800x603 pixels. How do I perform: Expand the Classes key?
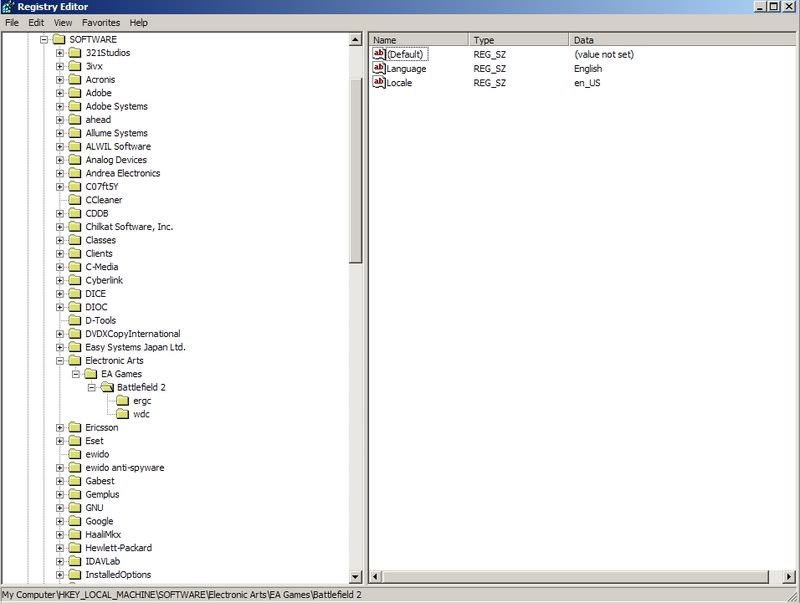point(60,240)
